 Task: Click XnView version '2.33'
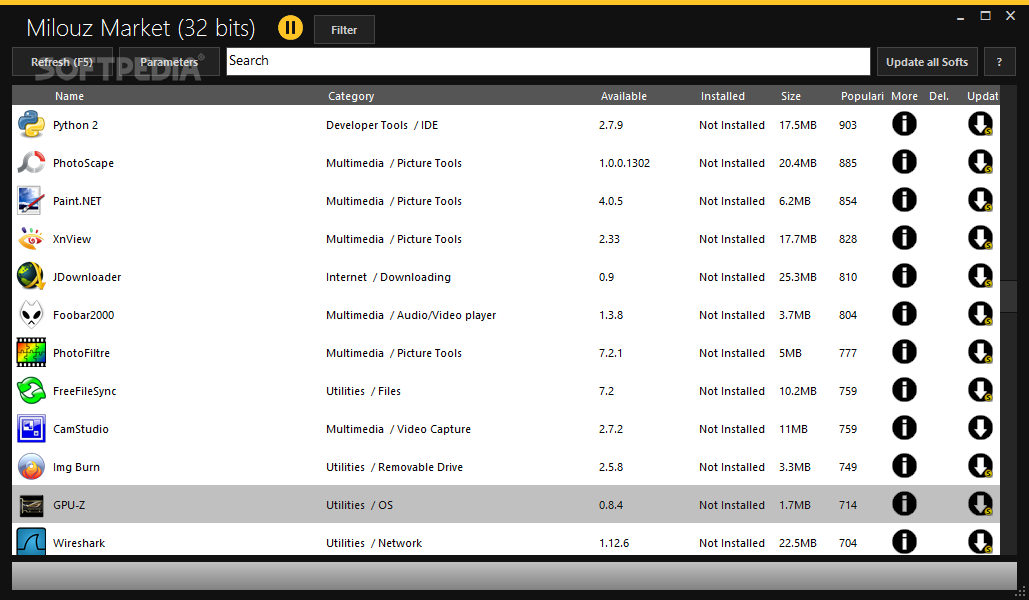point(609,239)
